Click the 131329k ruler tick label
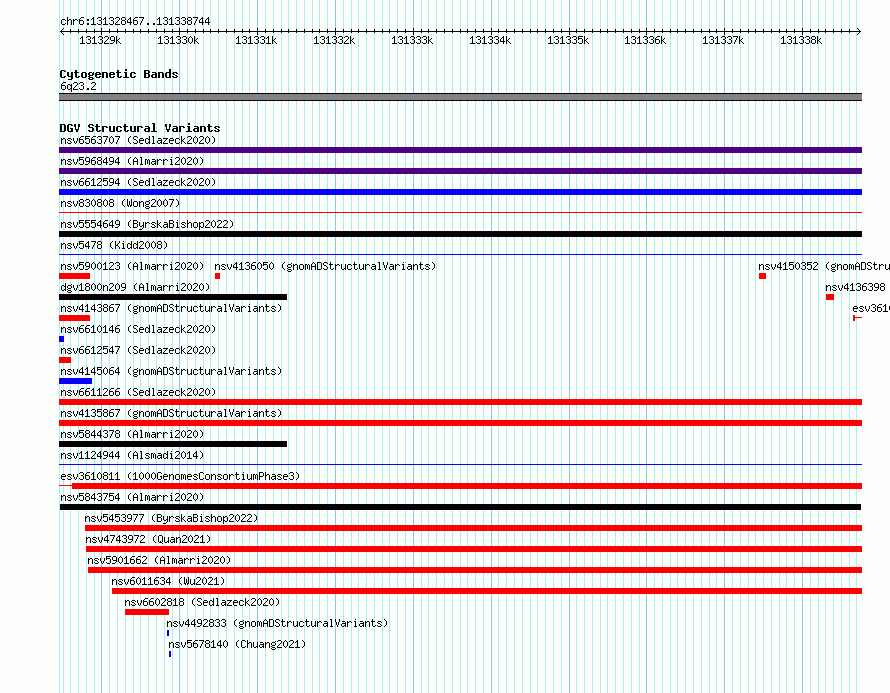 pos(100,40)
